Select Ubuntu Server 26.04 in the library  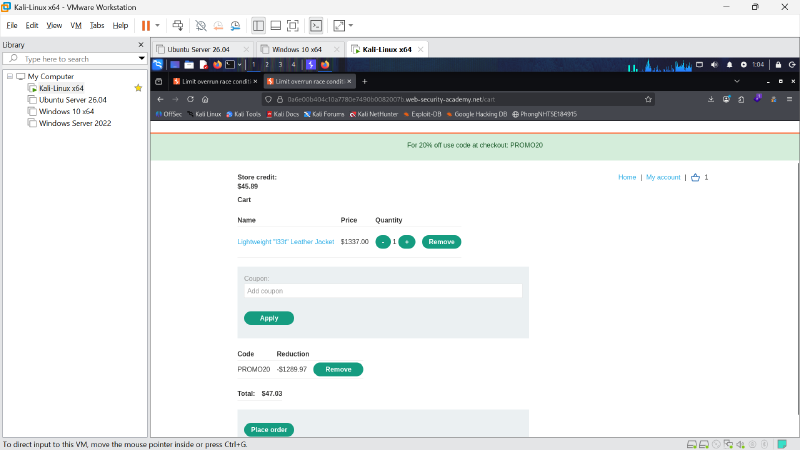72,100
